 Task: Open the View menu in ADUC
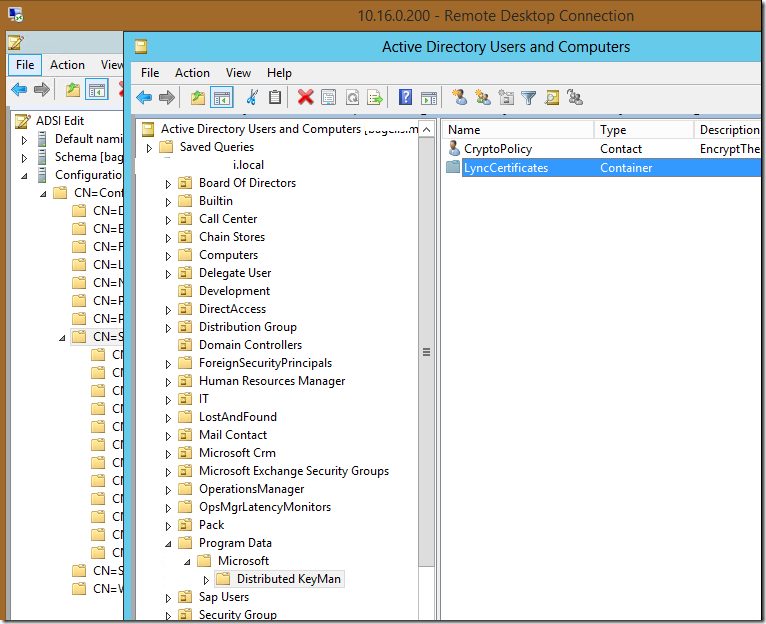[x=238, y=73]
